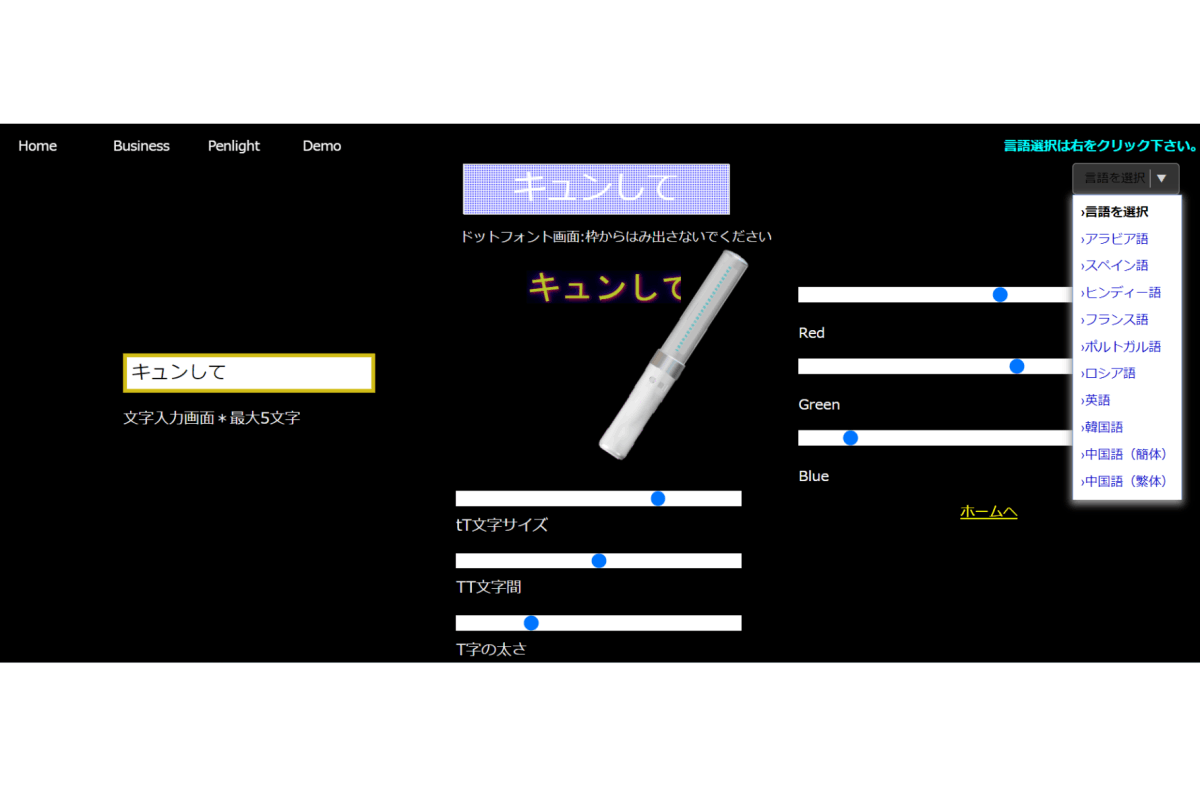Click the text input field containing キュンして

(x=249, y=373)
